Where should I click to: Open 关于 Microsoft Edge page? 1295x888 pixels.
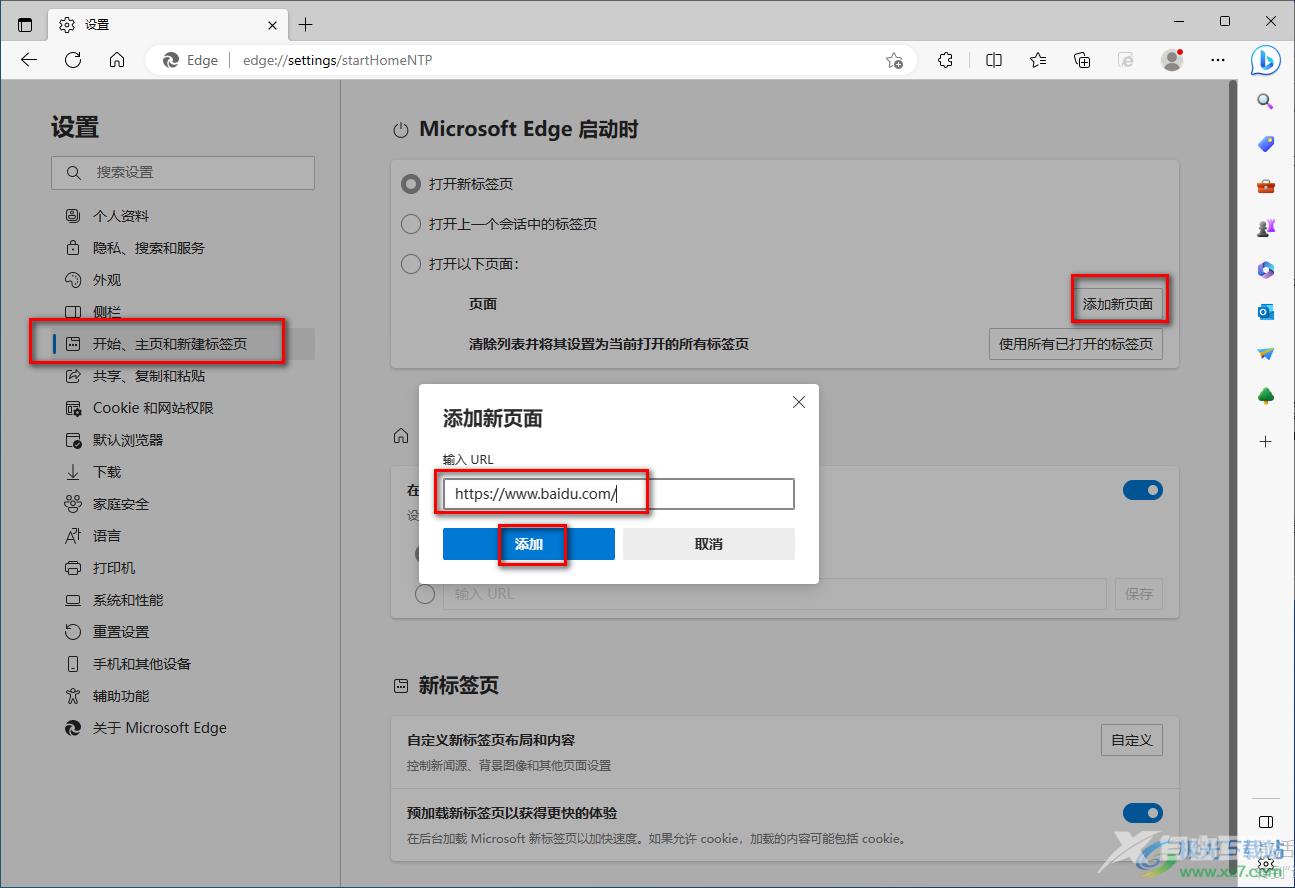(x=160, y=728)
